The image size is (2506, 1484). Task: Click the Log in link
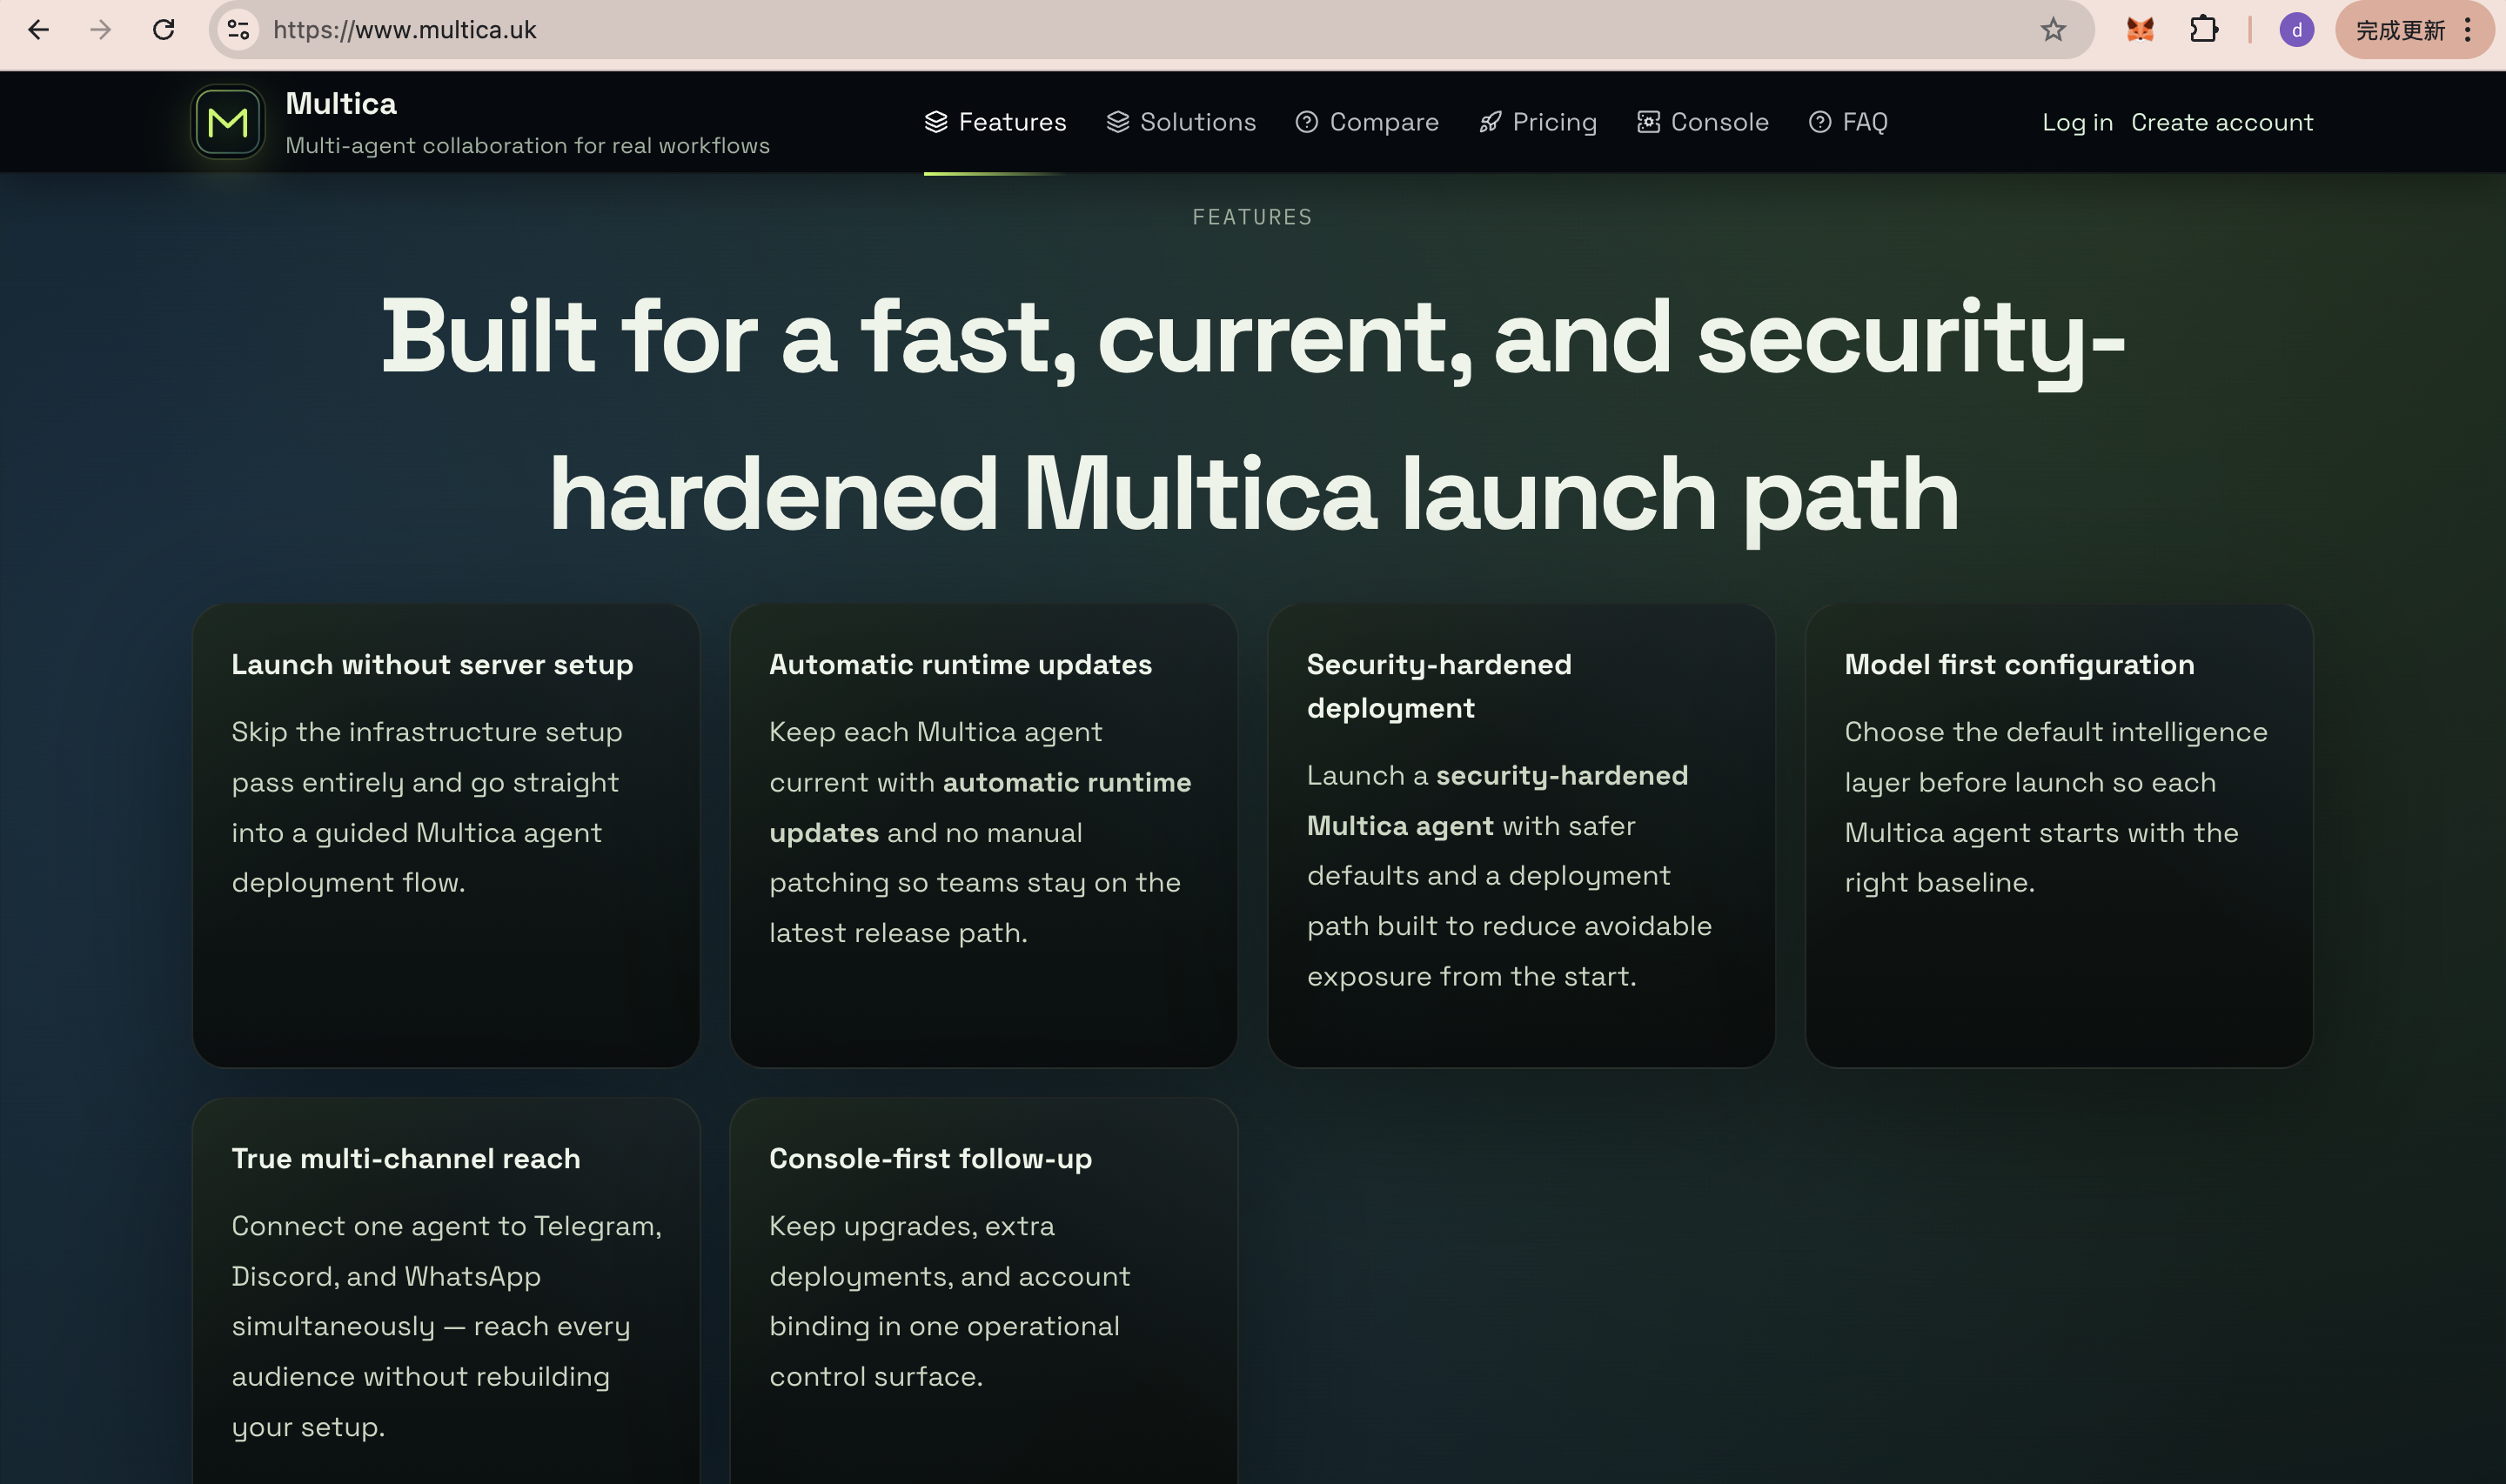[x=2077, y=122]
